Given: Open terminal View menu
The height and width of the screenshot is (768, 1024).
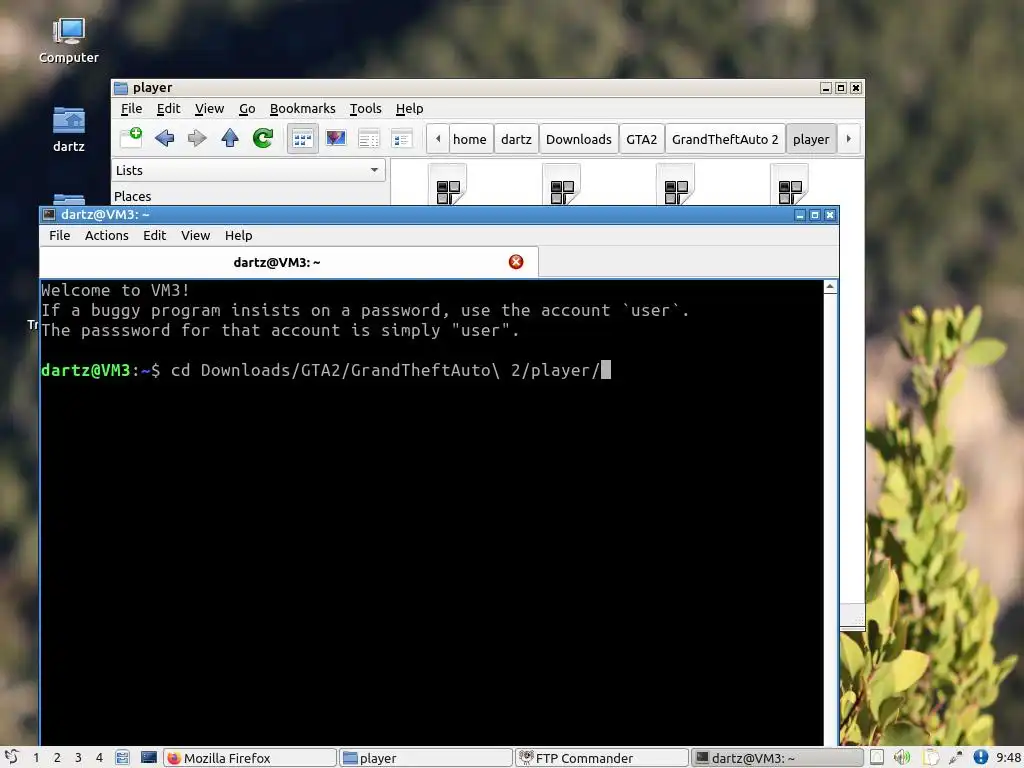Looking at the screenshot, I should point(195,235).
